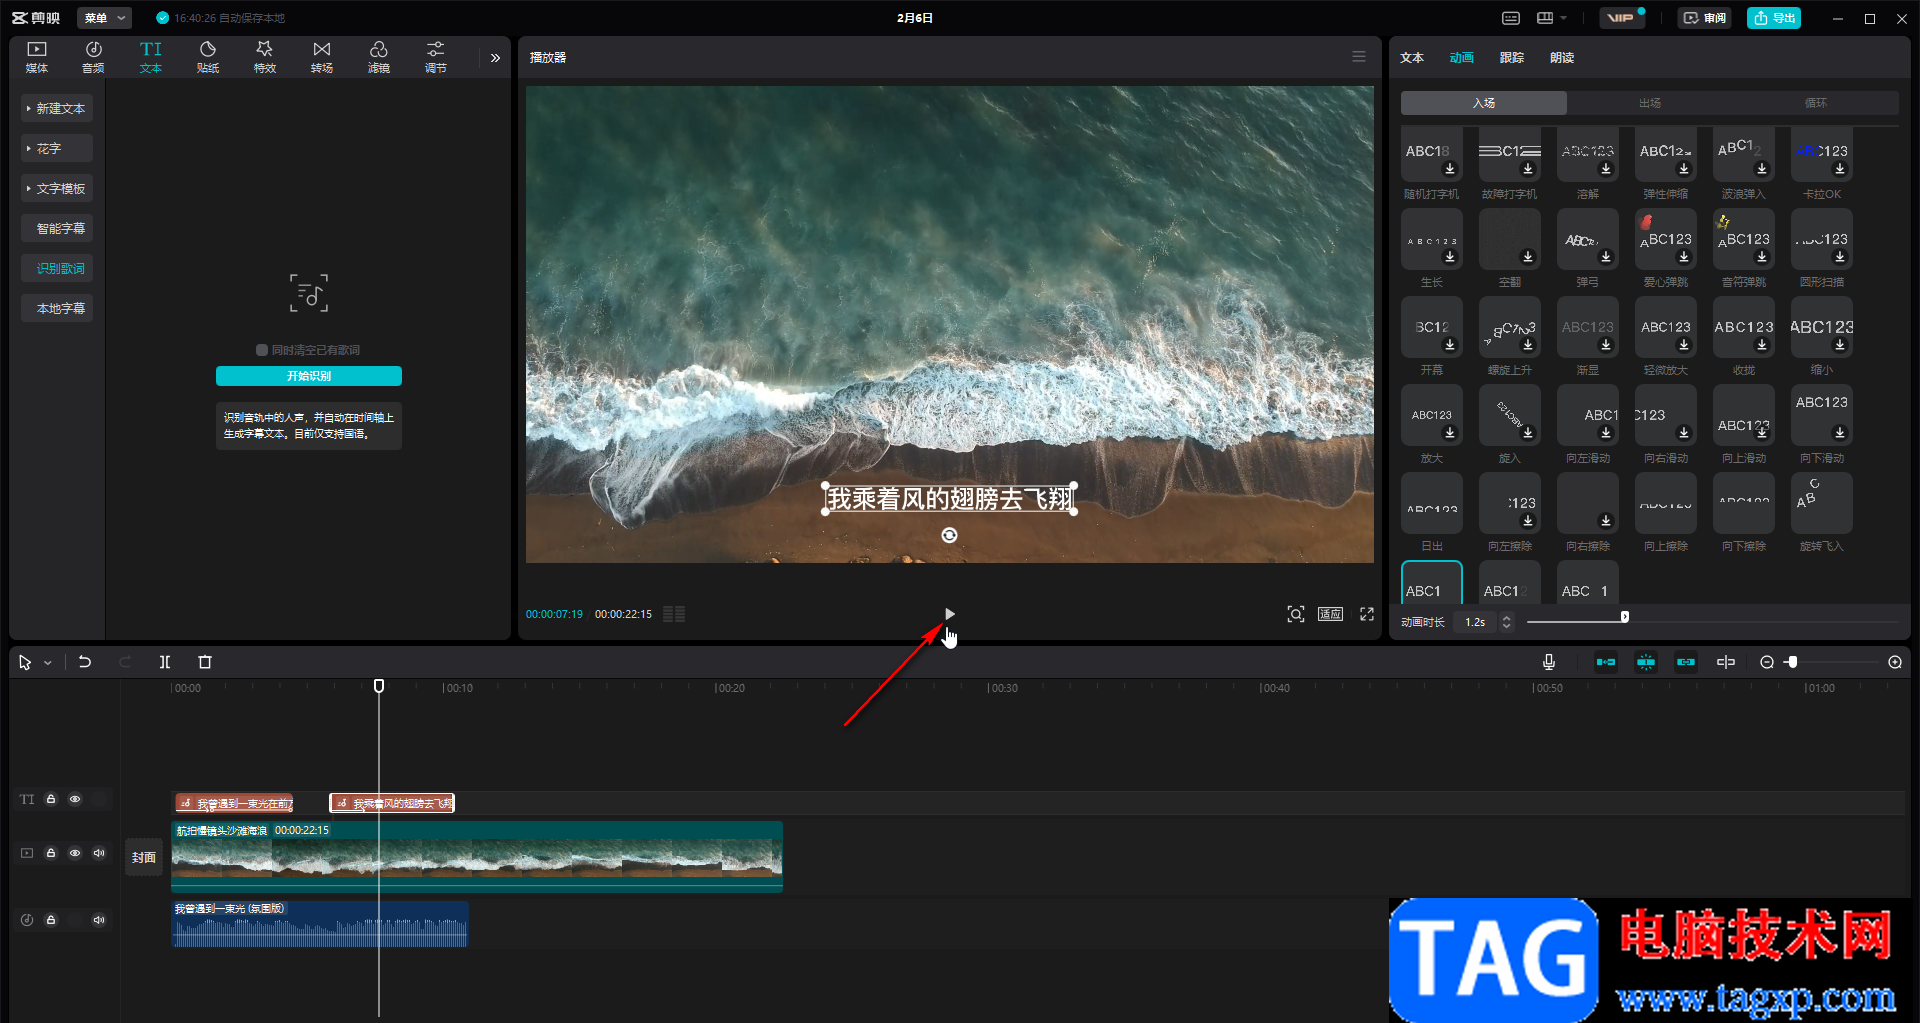Image resolution: width=1920 pixels, height=1023 pixels.
Task: Click the microphone voiceover record icon
Action: [1549, 662]
